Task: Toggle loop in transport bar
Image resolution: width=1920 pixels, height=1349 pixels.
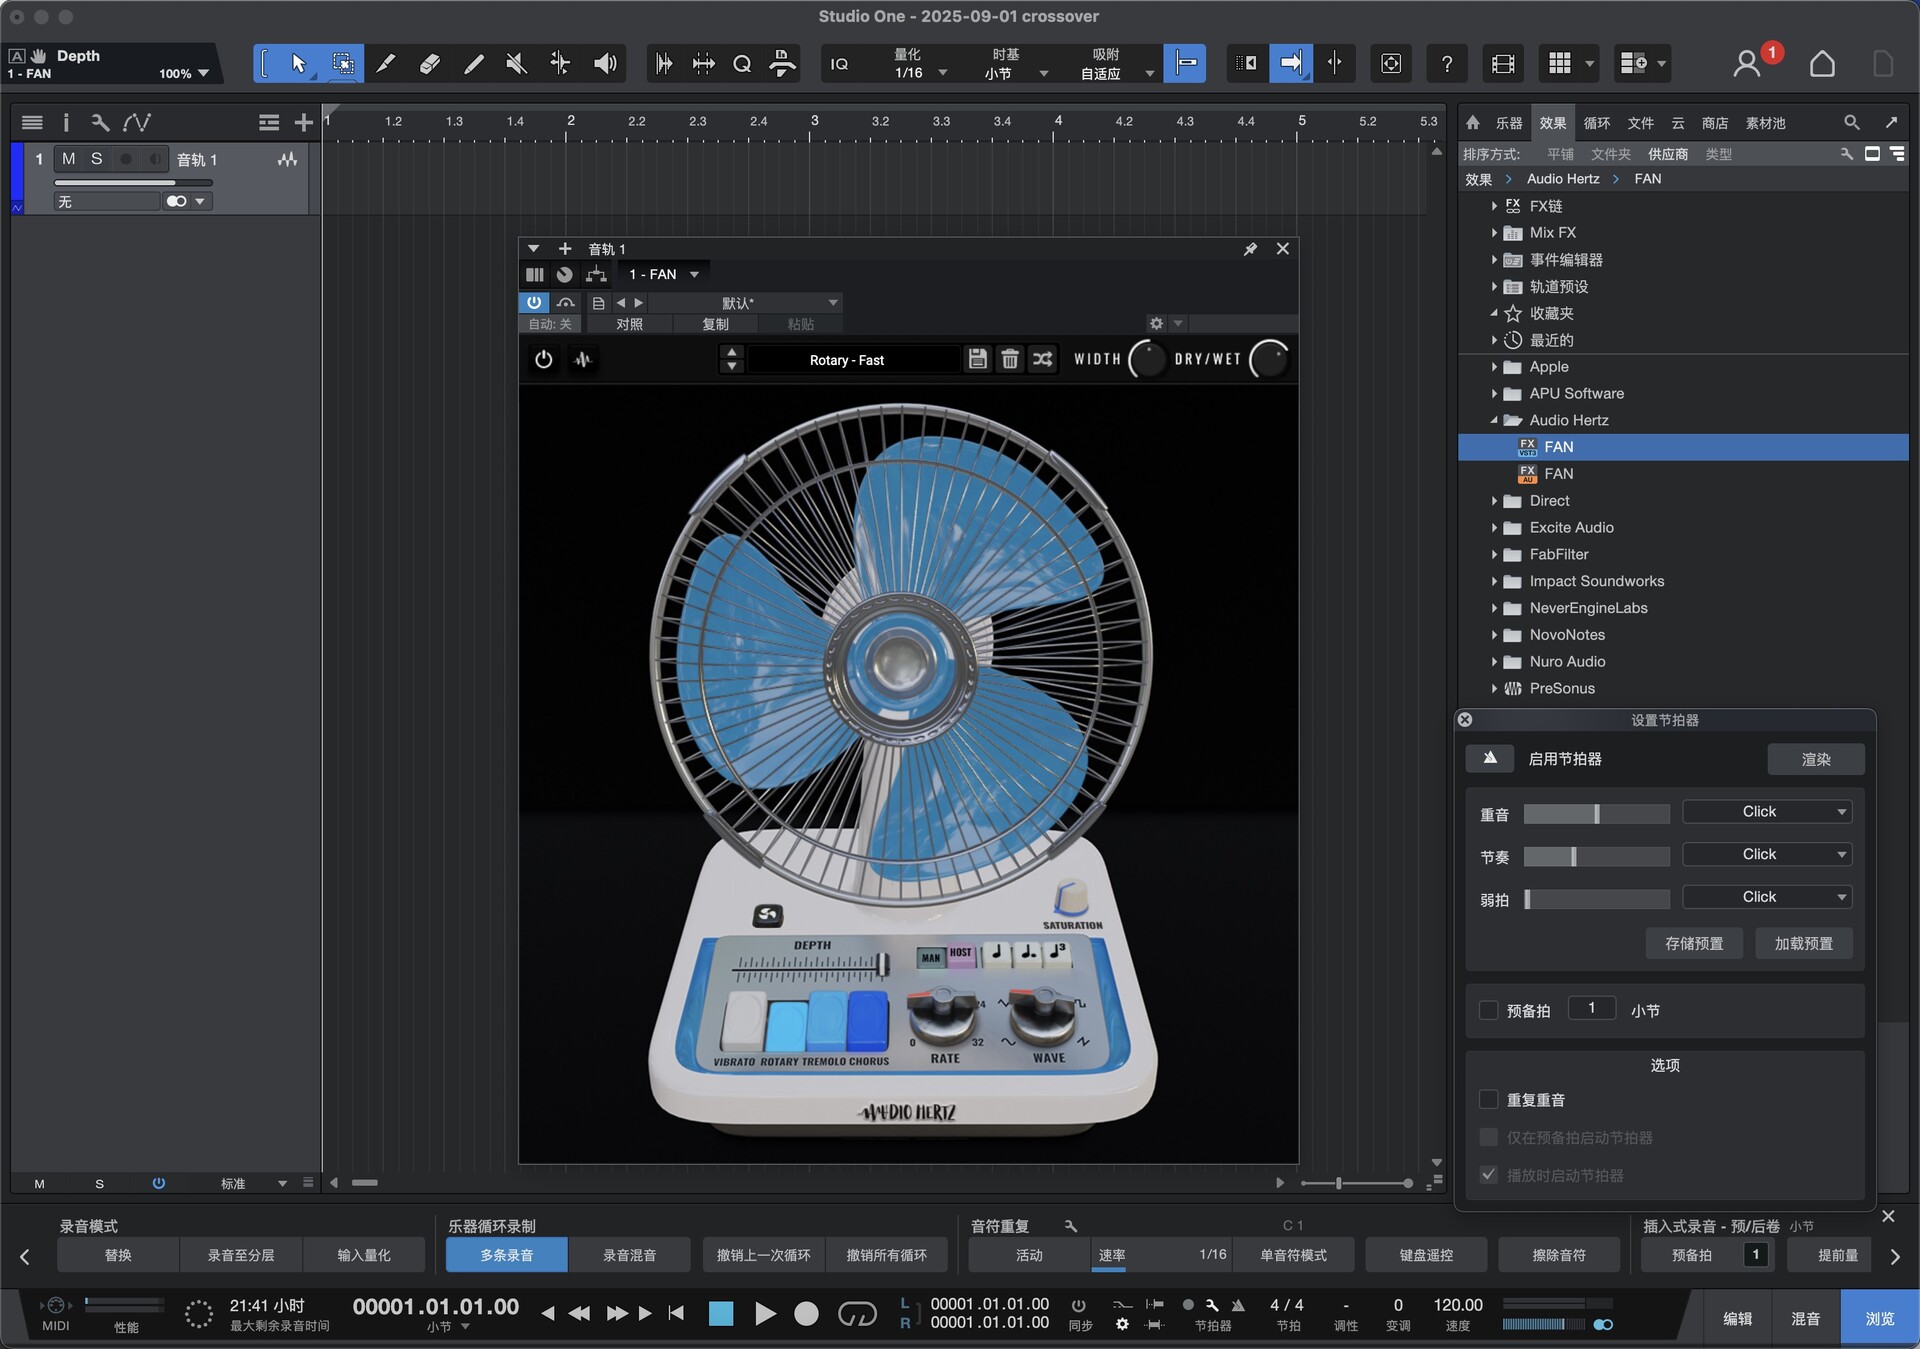Action: pos(857,1313)
